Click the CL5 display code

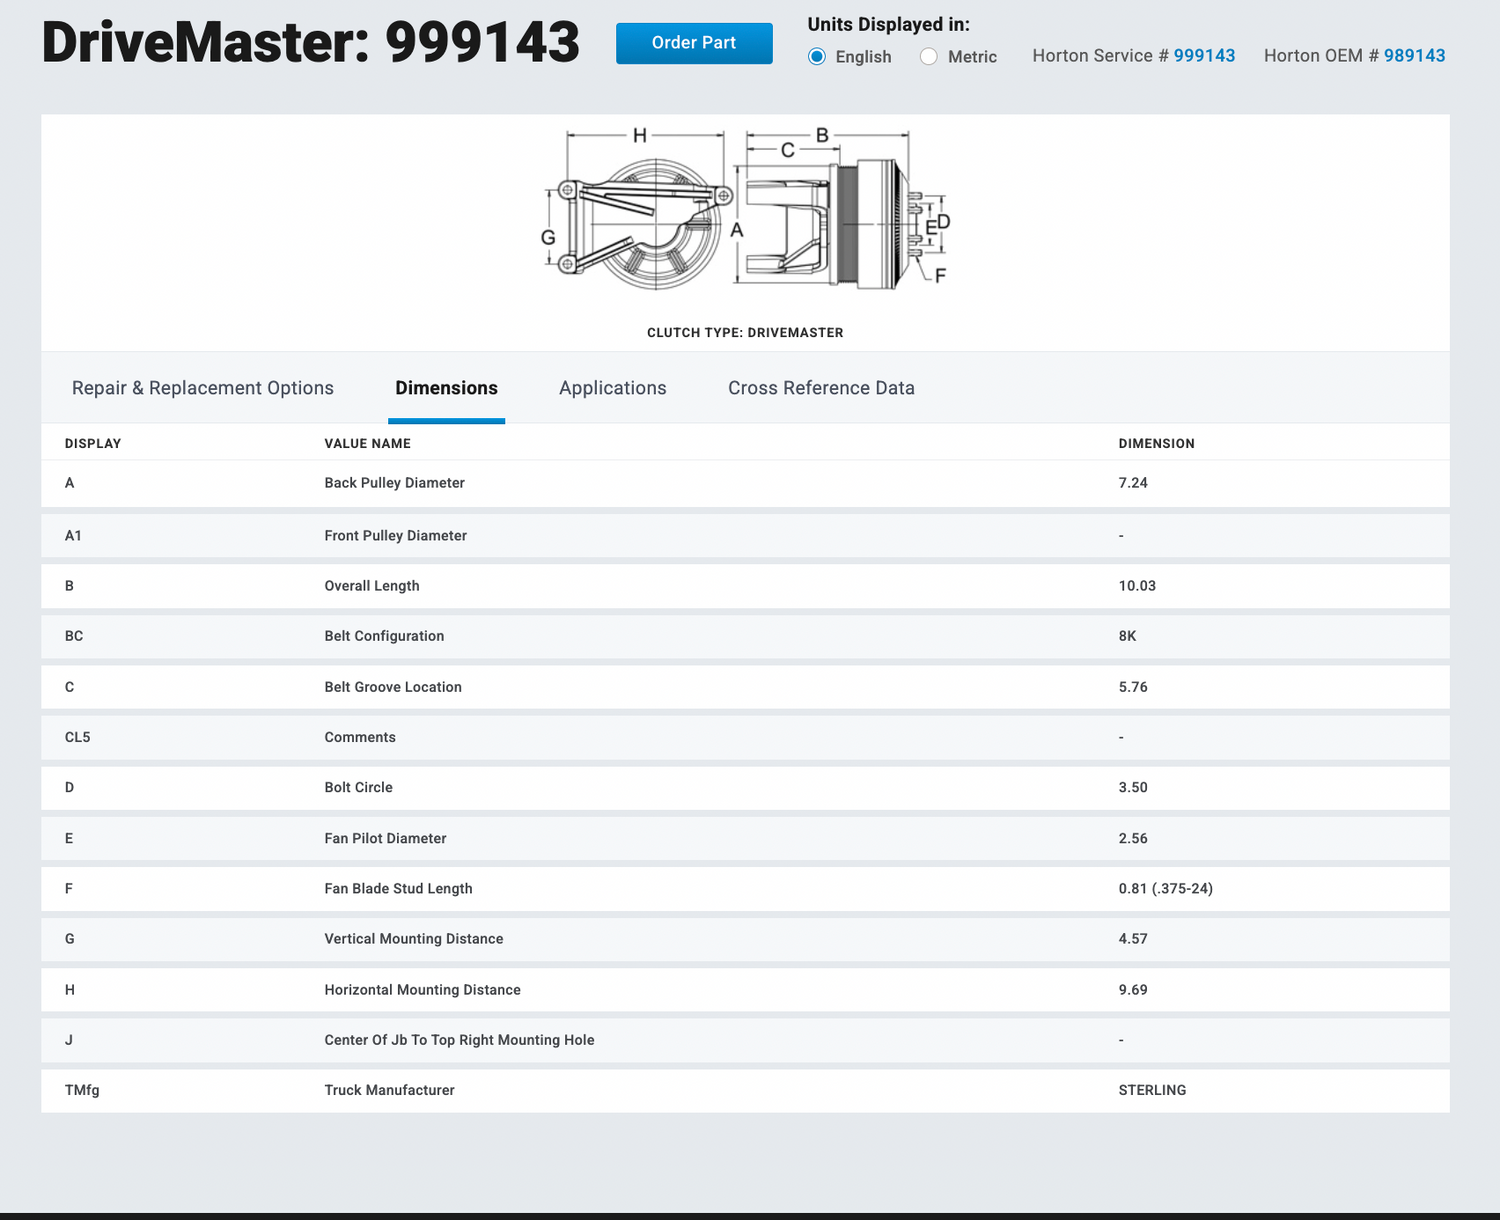point(78,737)
